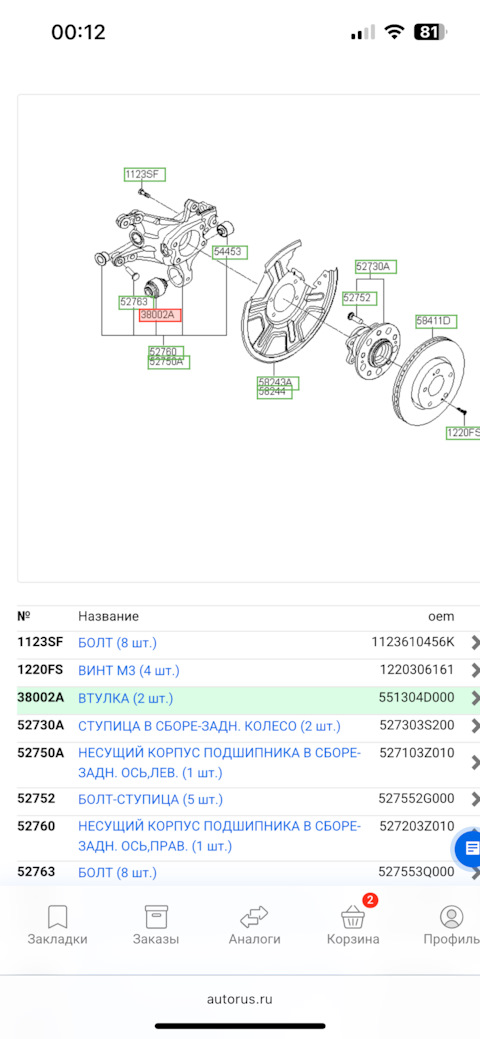Open the ВИНТ М3 (4 шт.) link
This screenshot has width=480, height=1039.
click(129, 671)
